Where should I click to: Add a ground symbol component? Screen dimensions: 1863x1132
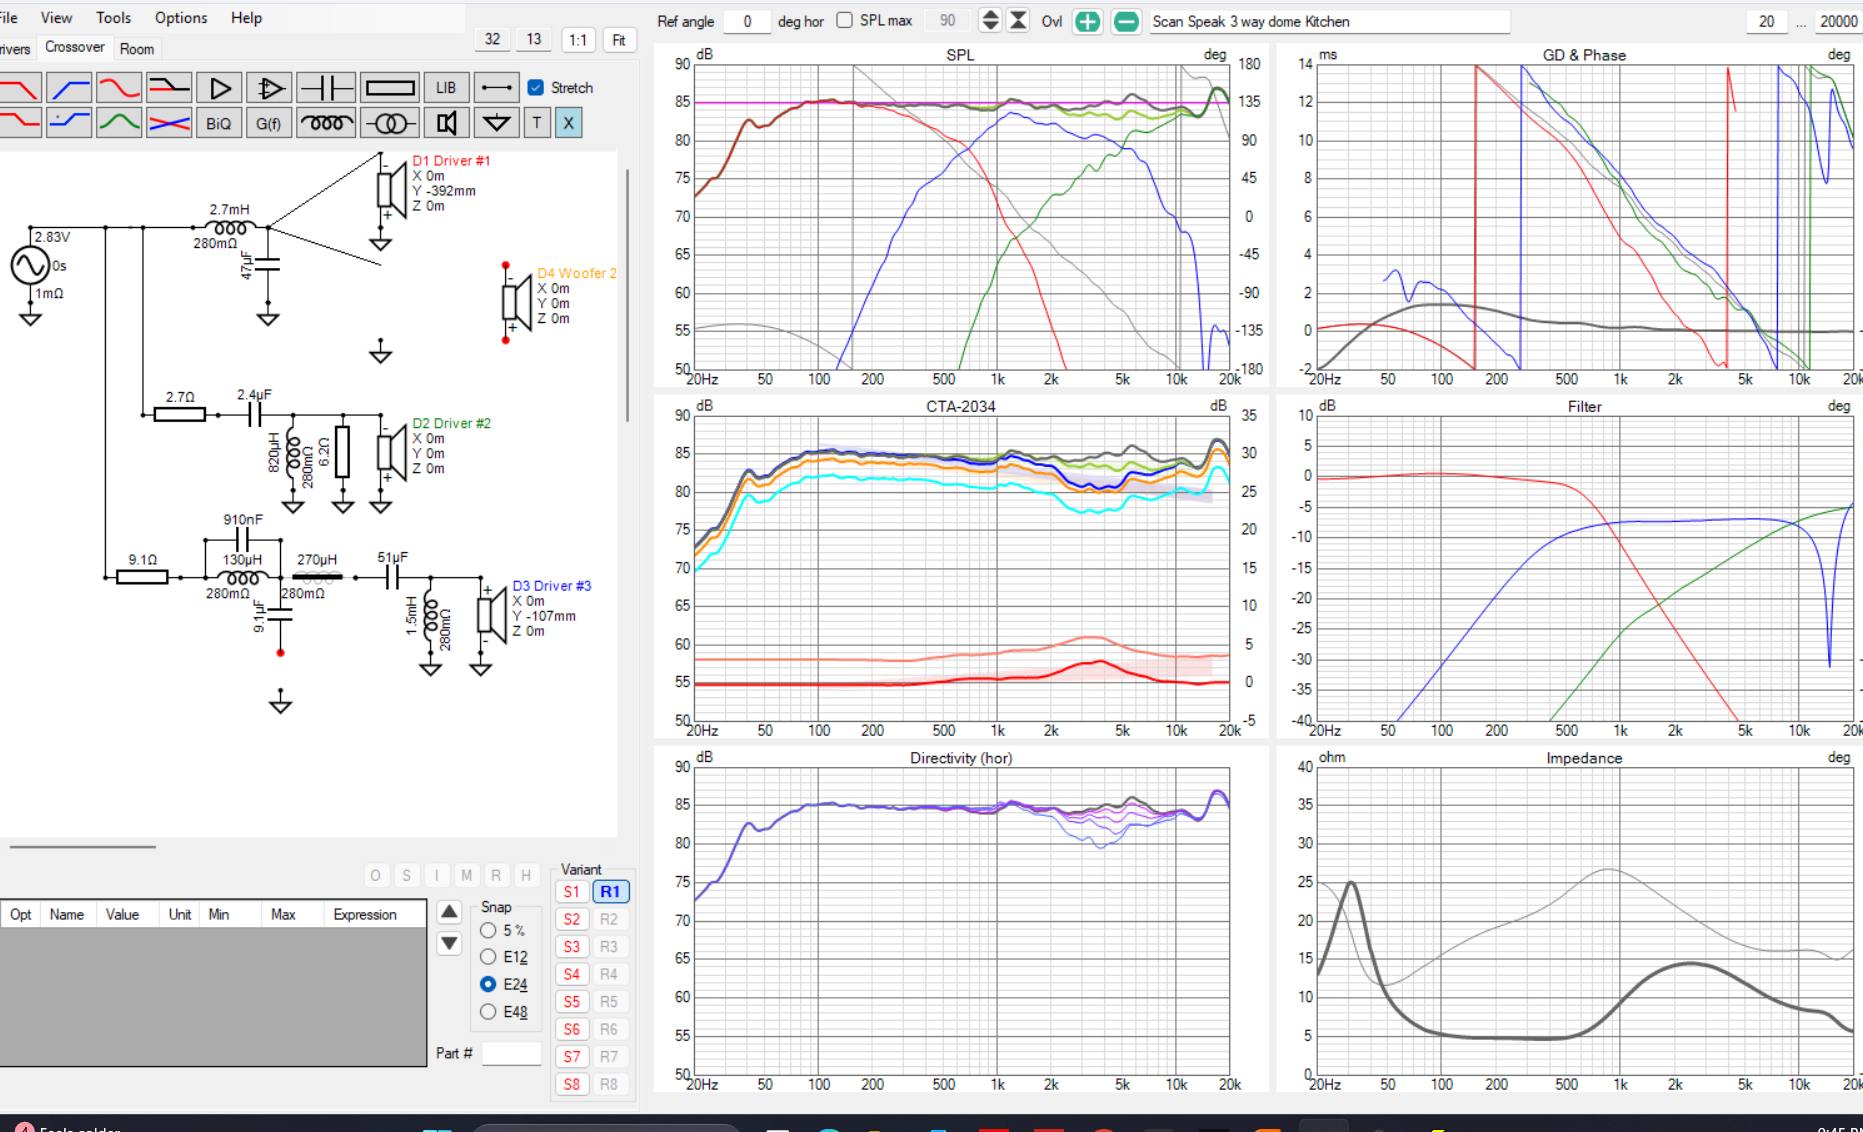(x=496, y=123)
